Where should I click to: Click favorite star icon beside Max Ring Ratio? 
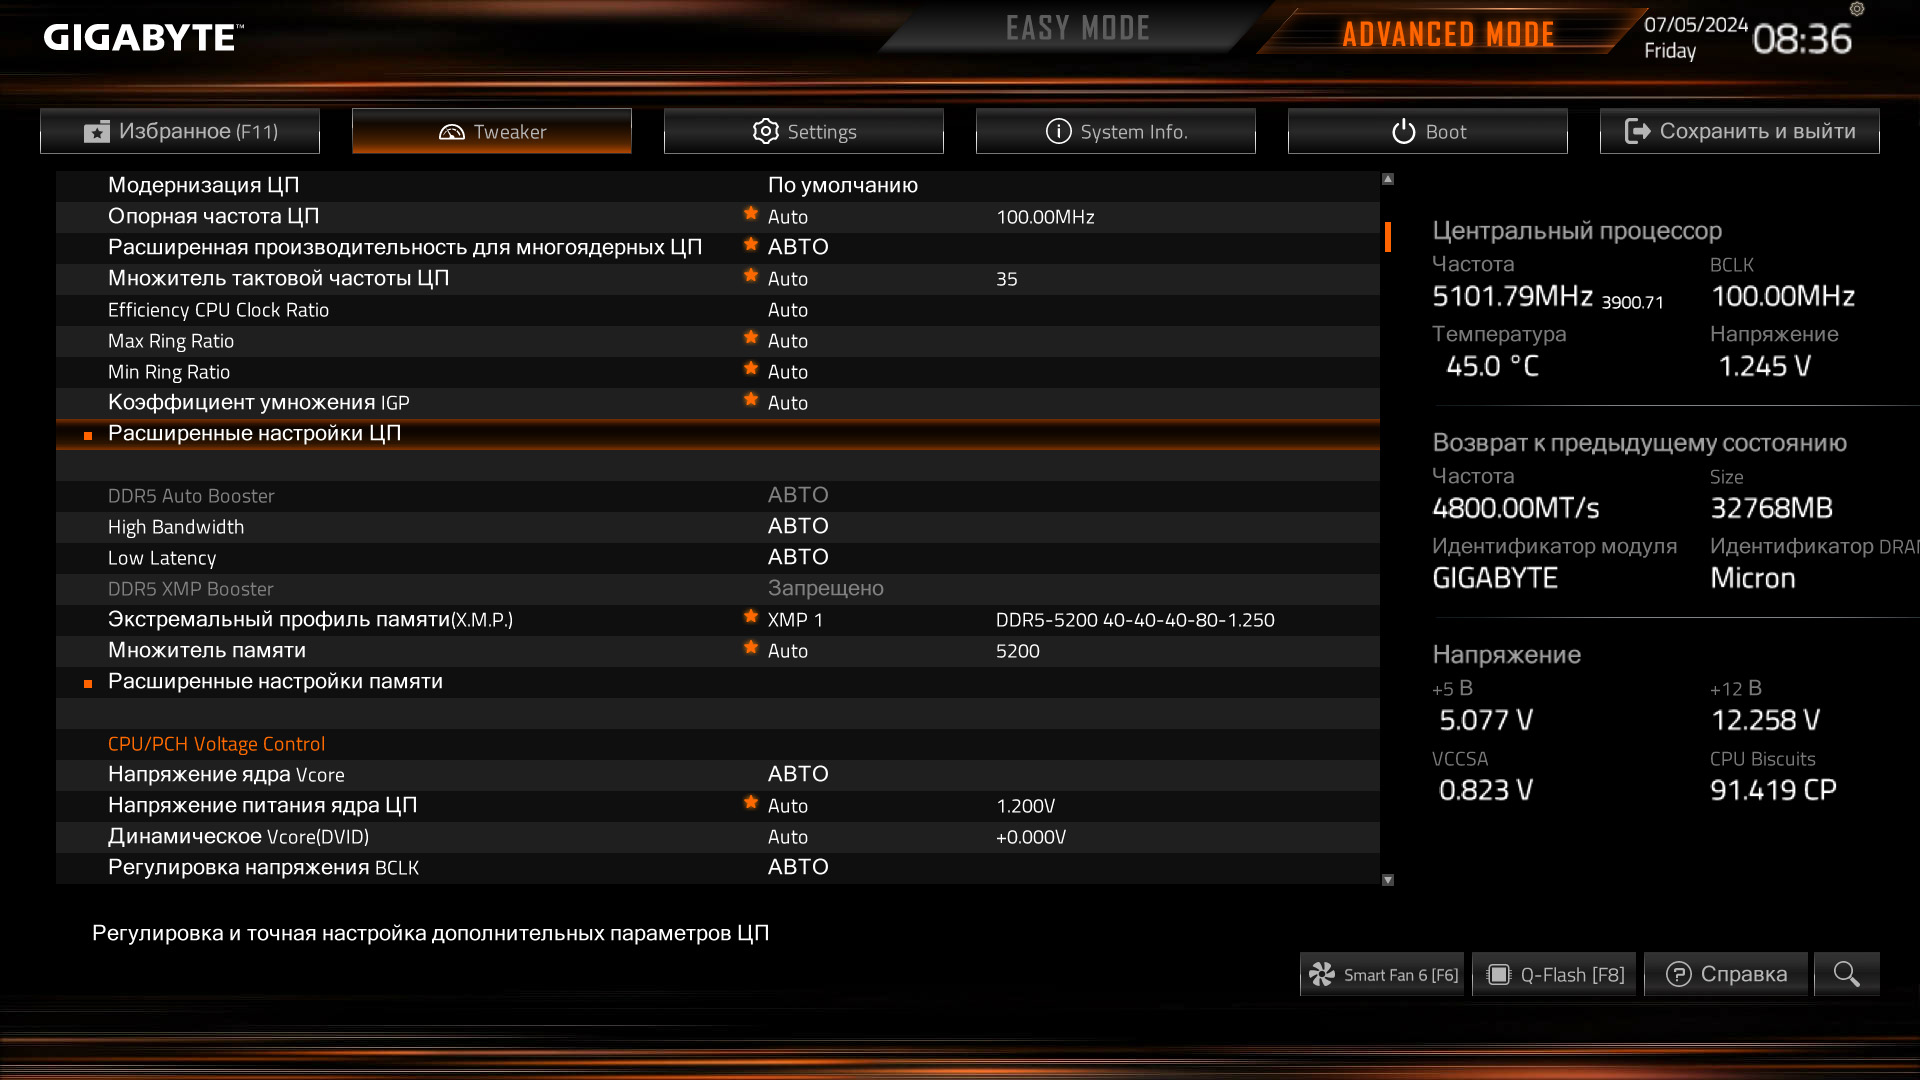[x=751, y=338]
